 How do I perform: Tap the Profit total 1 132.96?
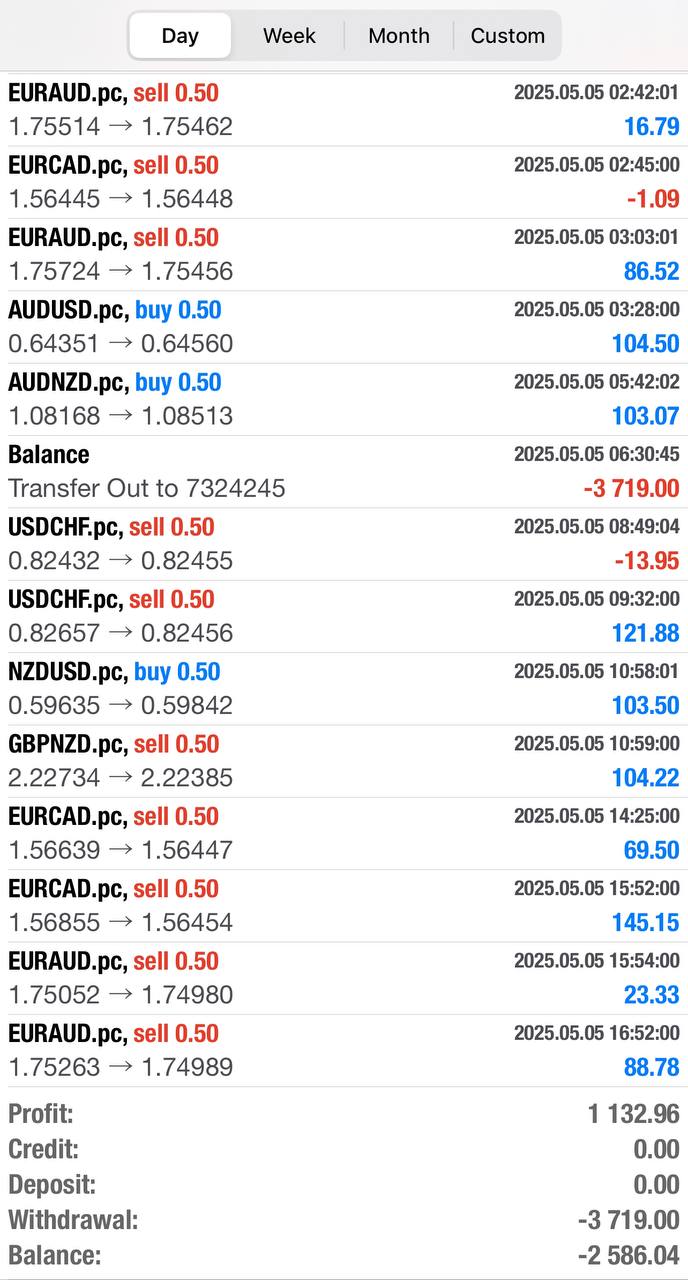coord(633,1114)
